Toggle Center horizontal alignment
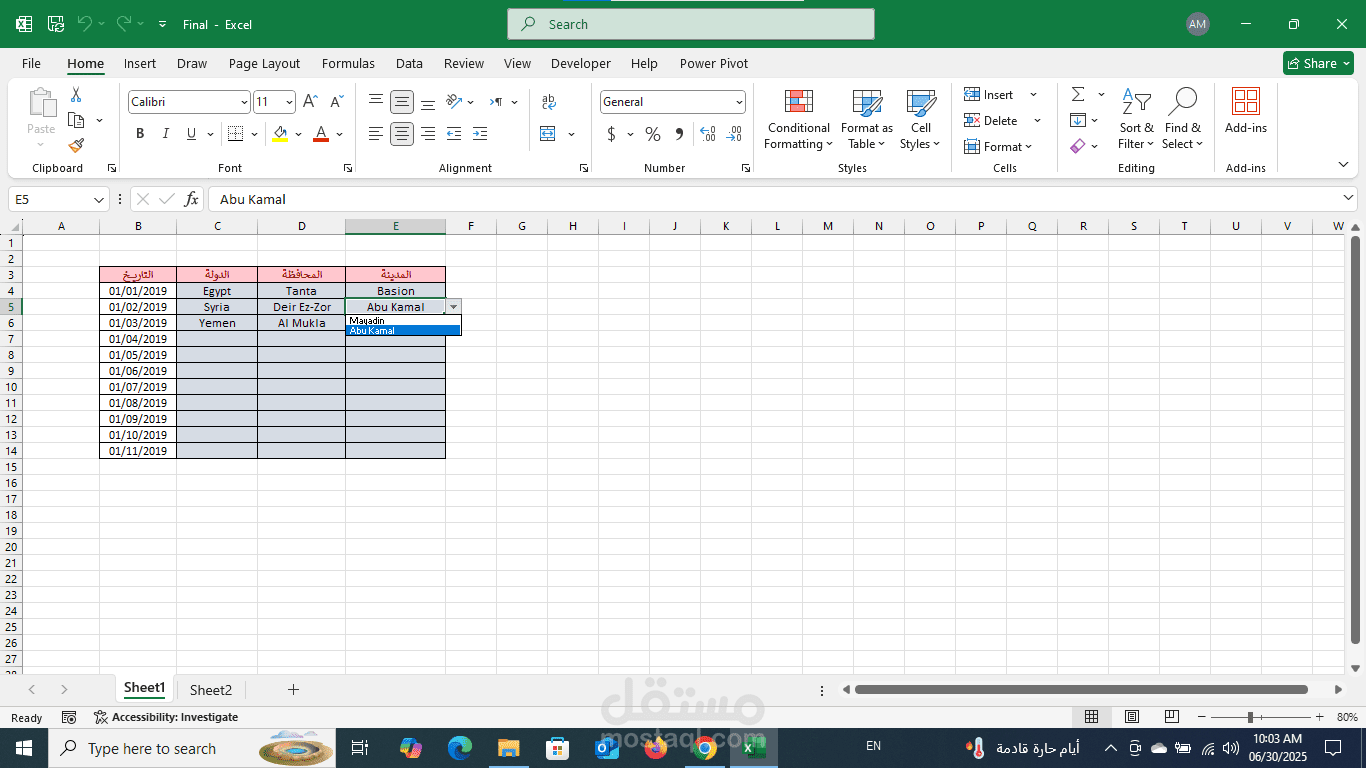 click(x=402, y=134)
